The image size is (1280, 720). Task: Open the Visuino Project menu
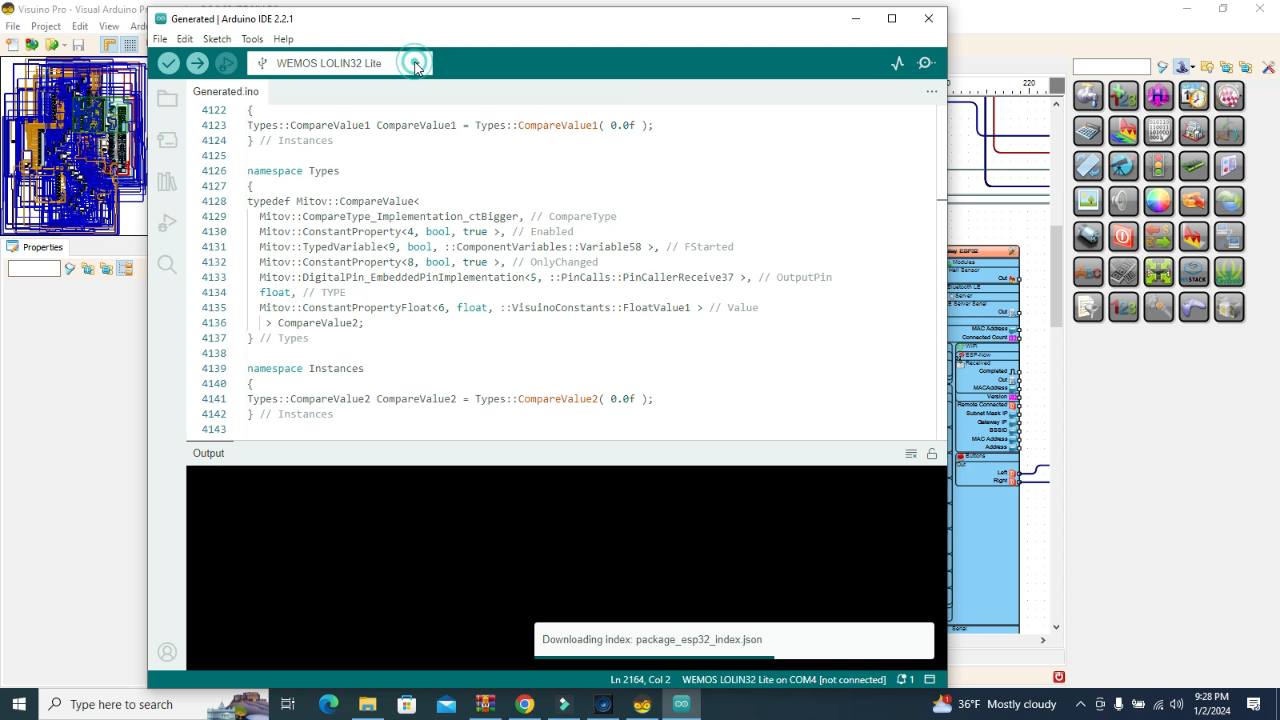pyautogui.click(x=46, y=26)
